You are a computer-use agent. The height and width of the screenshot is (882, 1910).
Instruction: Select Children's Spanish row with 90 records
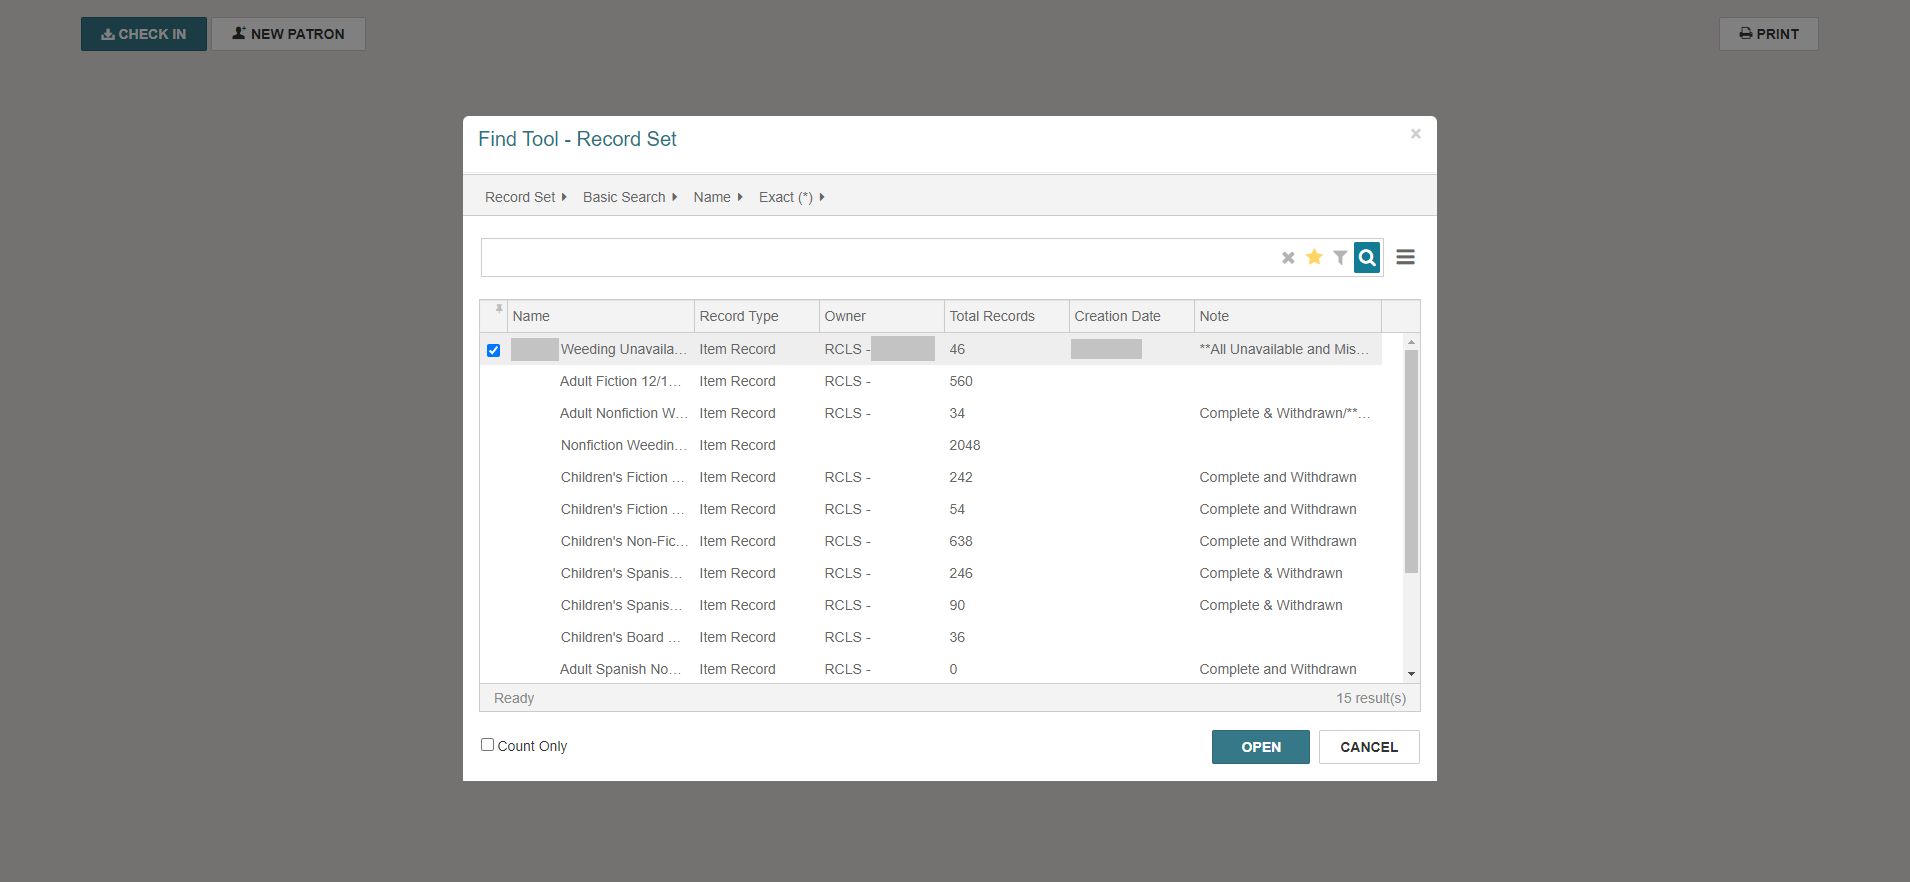[931, 605]
